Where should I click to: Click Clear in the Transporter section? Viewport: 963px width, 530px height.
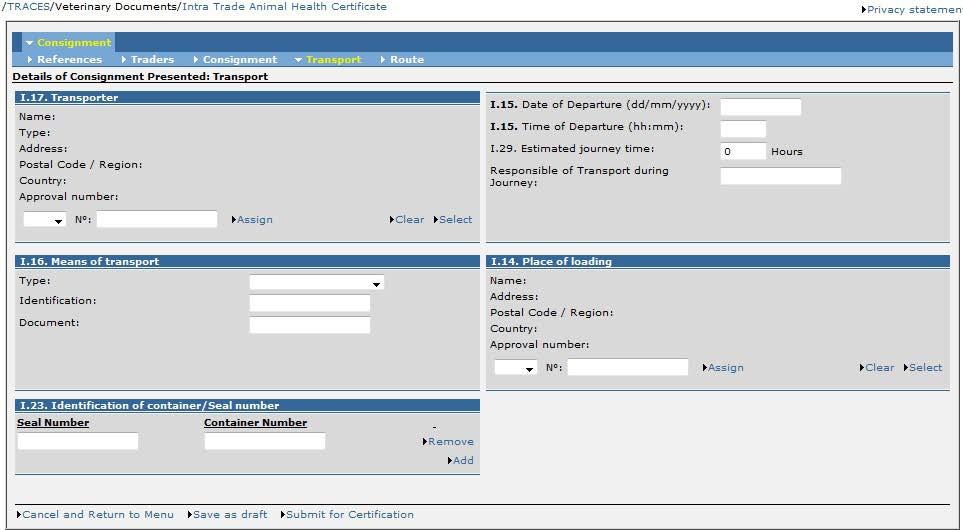pos(409,219)
